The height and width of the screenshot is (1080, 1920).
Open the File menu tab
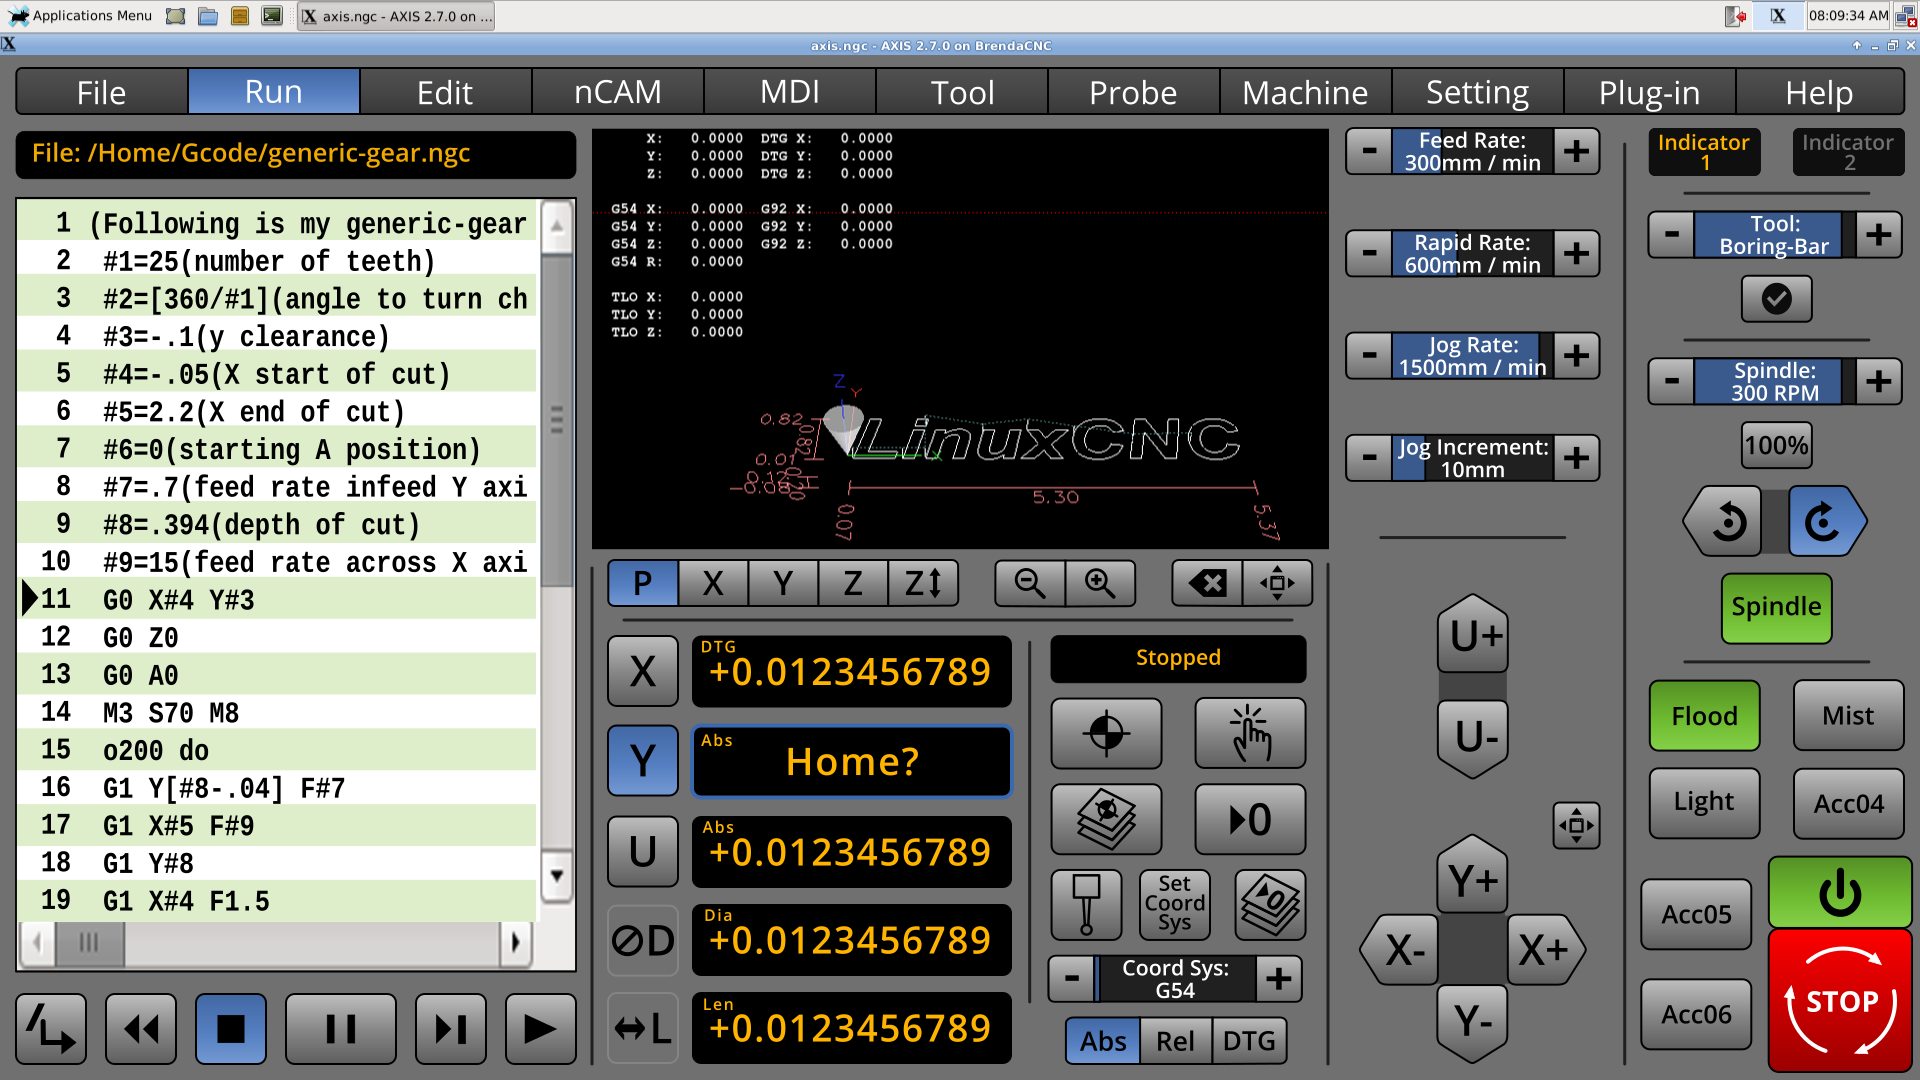tap(101, 92)
